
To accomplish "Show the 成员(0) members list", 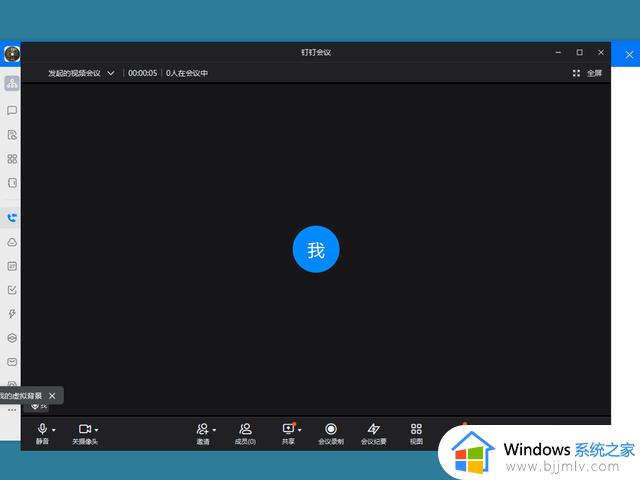I will pos(245,433).
